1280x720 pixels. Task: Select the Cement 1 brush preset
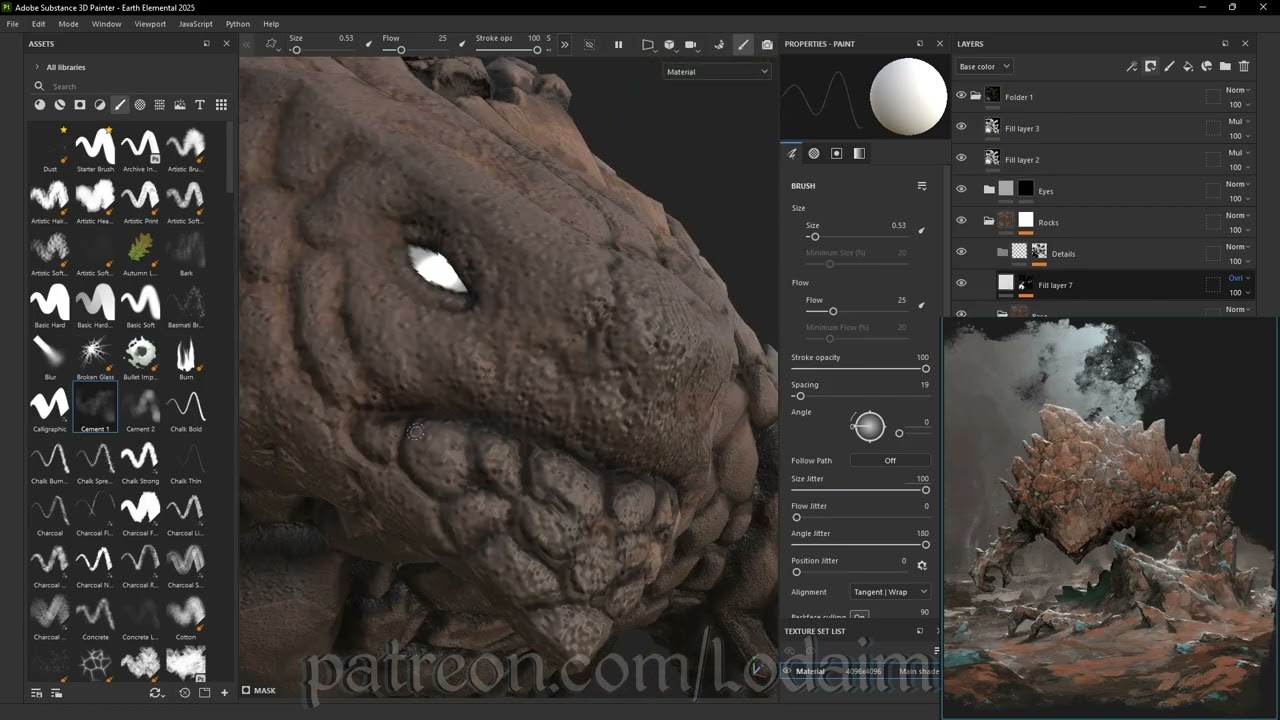click(x=95, y=408)
